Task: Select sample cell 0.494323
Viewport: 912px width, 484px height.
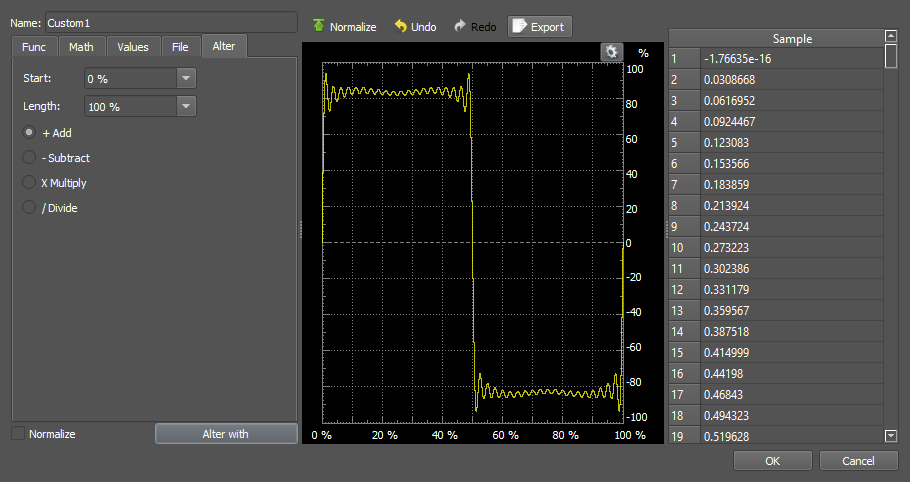Action: (792, 415)
